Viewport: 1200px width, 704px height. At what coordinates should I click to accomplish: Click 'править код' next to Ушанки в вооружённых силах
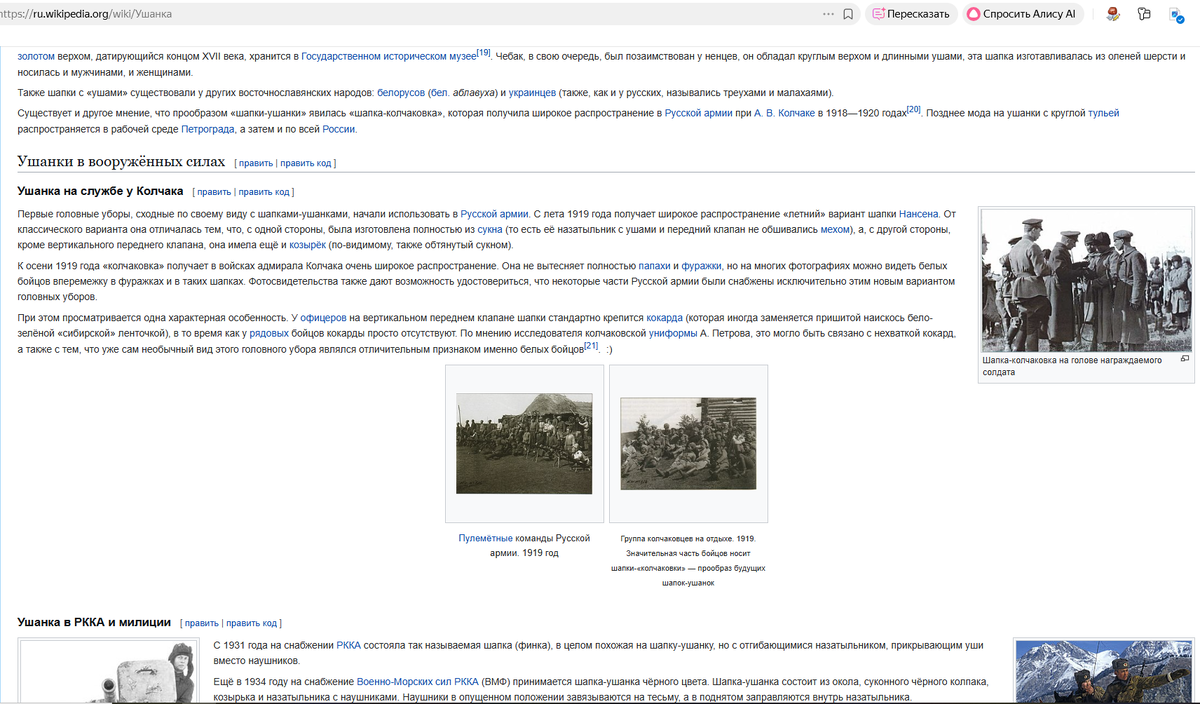[306, 162]
